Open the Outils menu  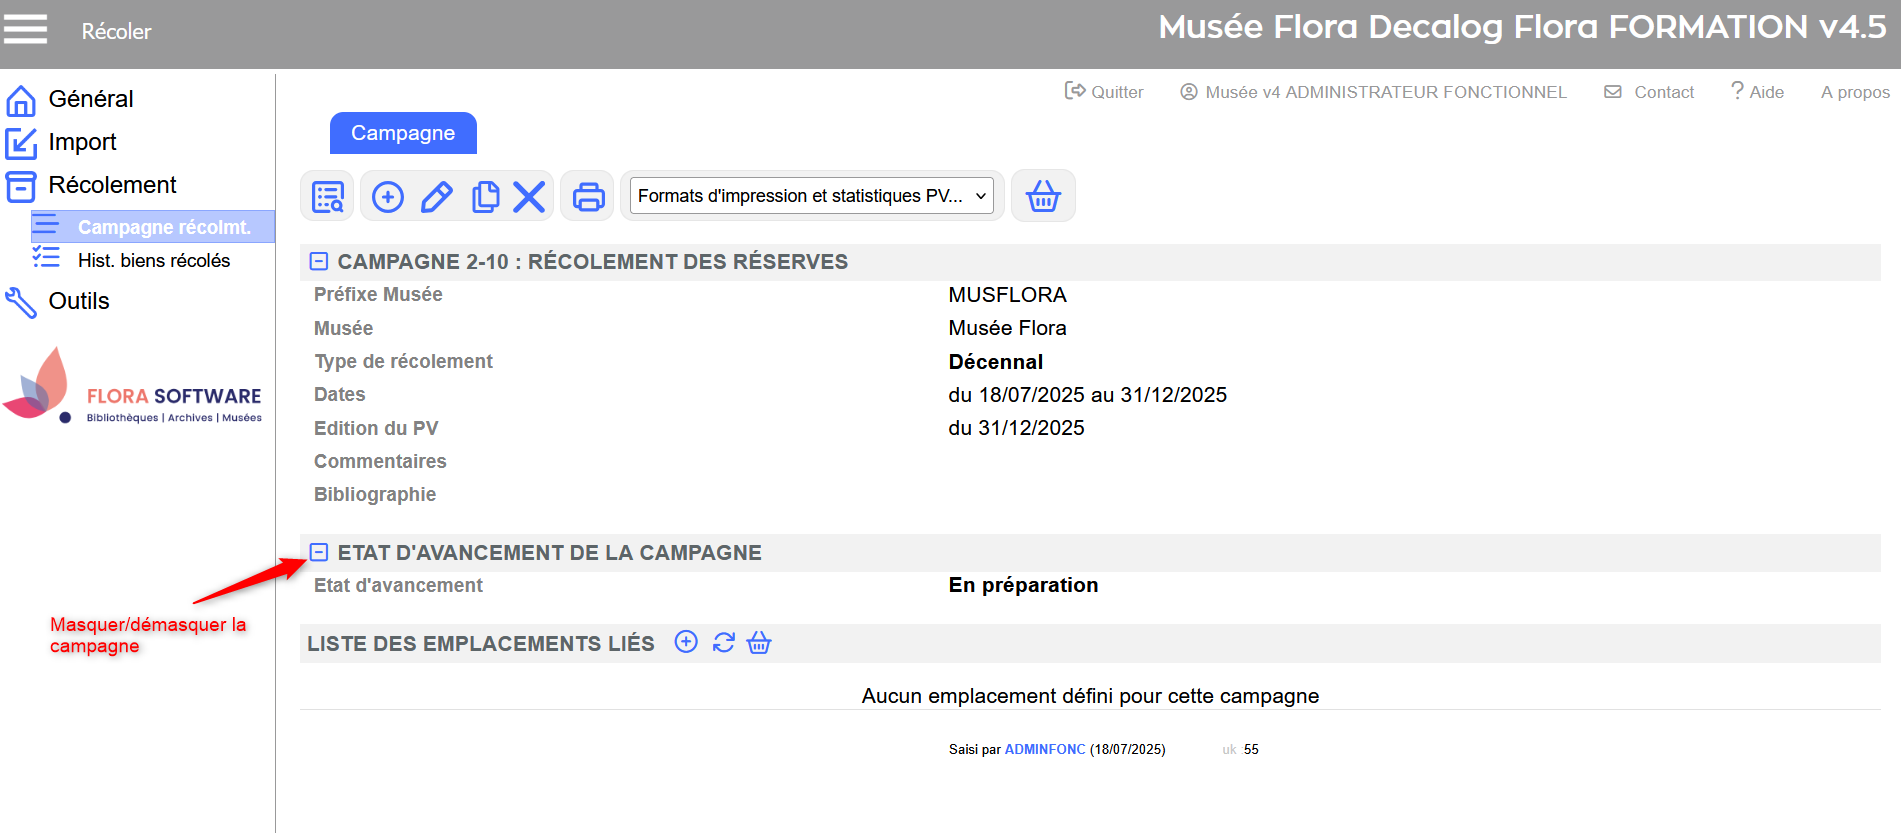coord(78,301)
